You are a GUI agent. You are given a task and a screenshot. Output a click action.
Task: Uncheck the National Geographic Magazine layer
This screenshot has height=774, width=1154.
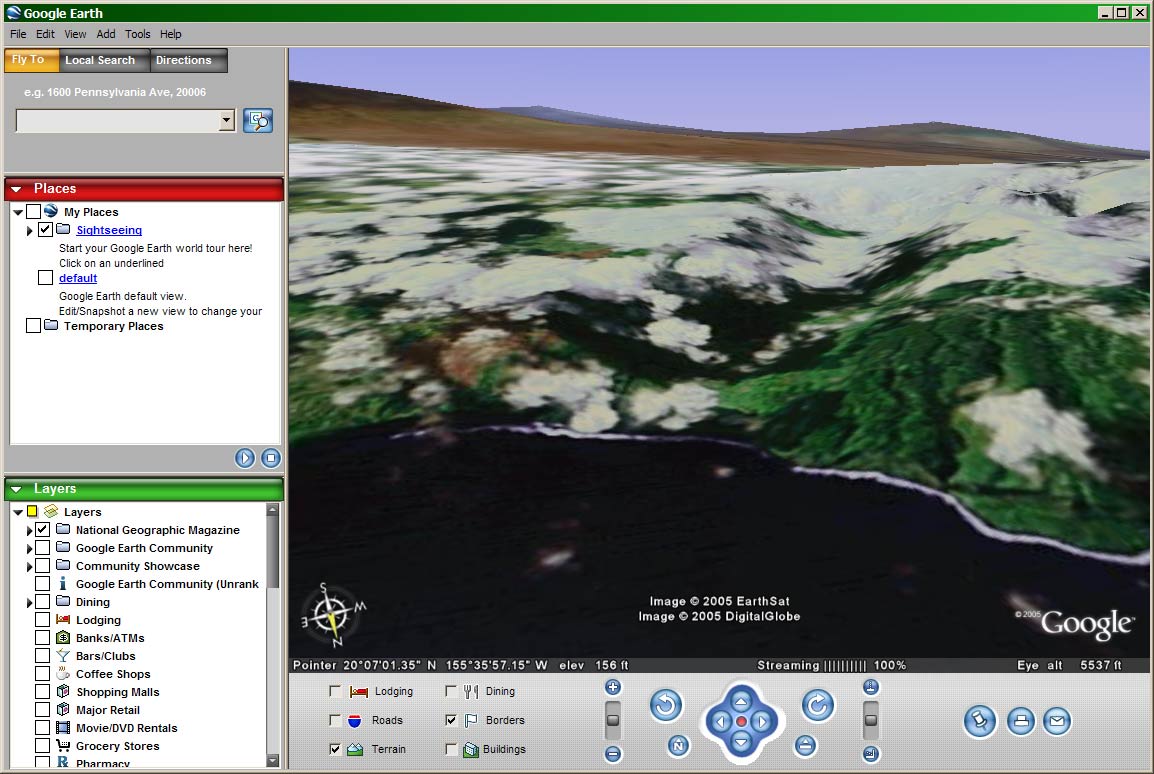click(x=43, y=530)
